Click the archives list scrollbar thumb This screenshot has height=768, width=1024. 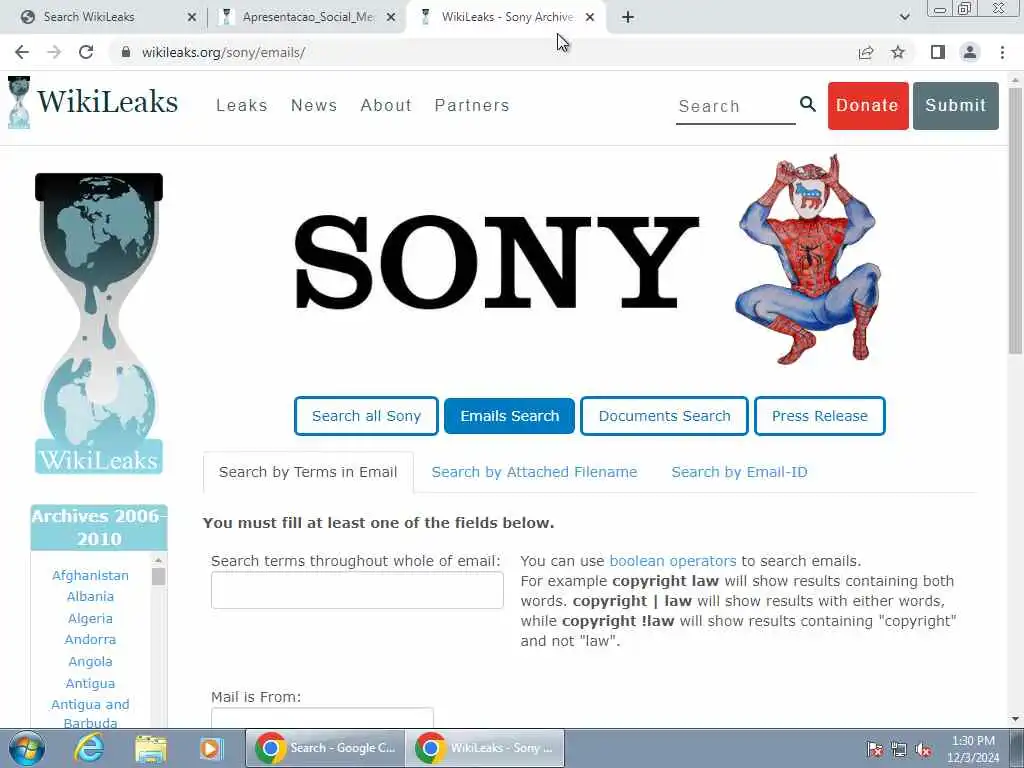click(x=159, y=577)
